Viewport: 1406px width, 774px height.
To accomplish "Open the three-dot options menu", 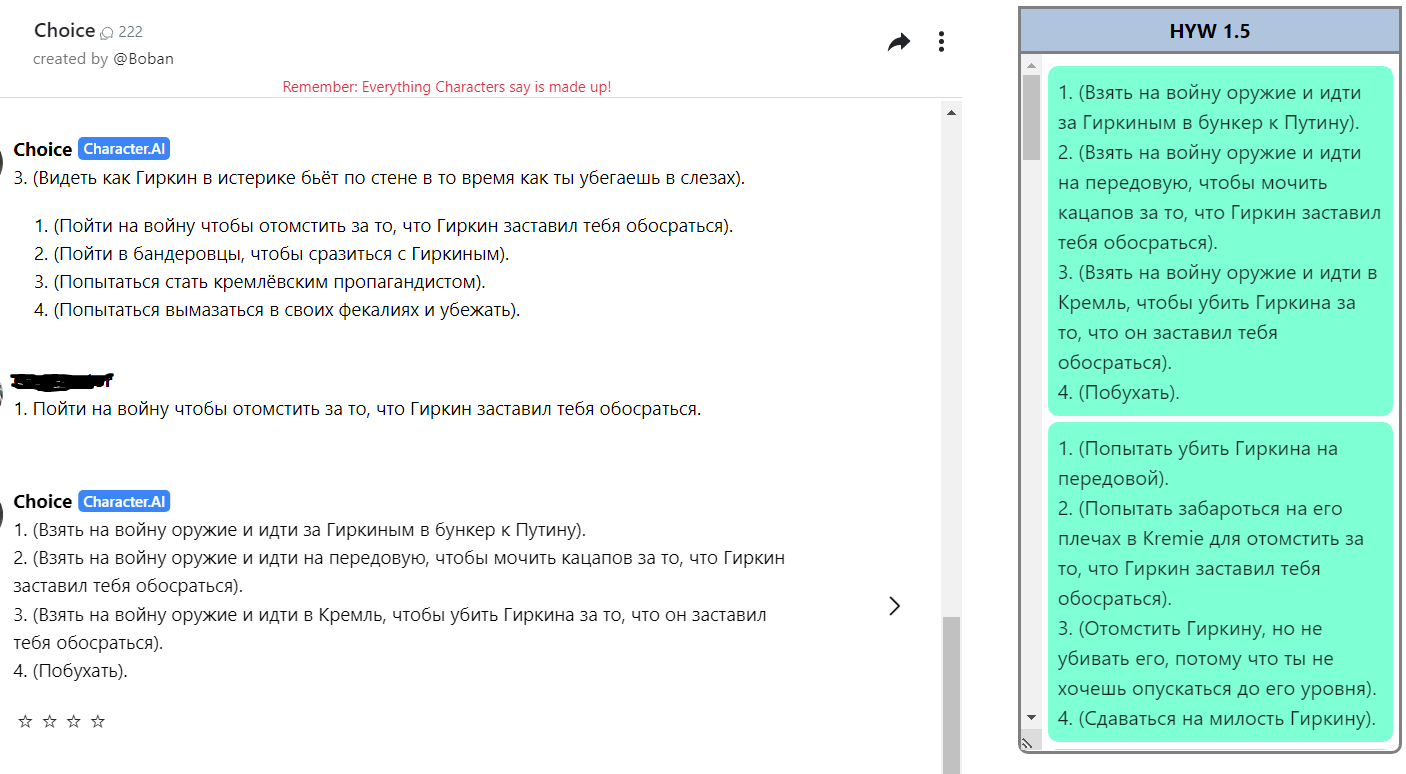I will [941, 42].
